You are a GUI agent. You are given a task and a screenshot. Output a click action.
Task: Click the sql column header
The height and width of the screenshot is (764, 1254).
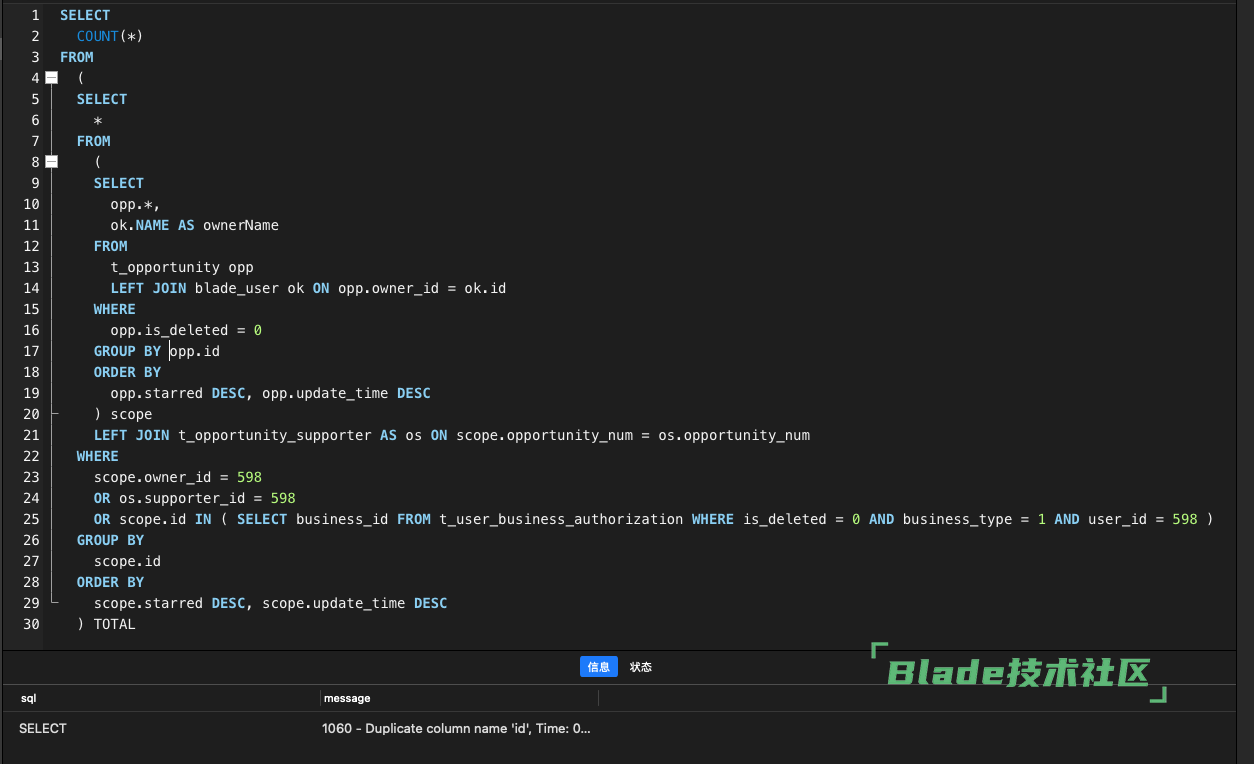click(x=28, y=698)
